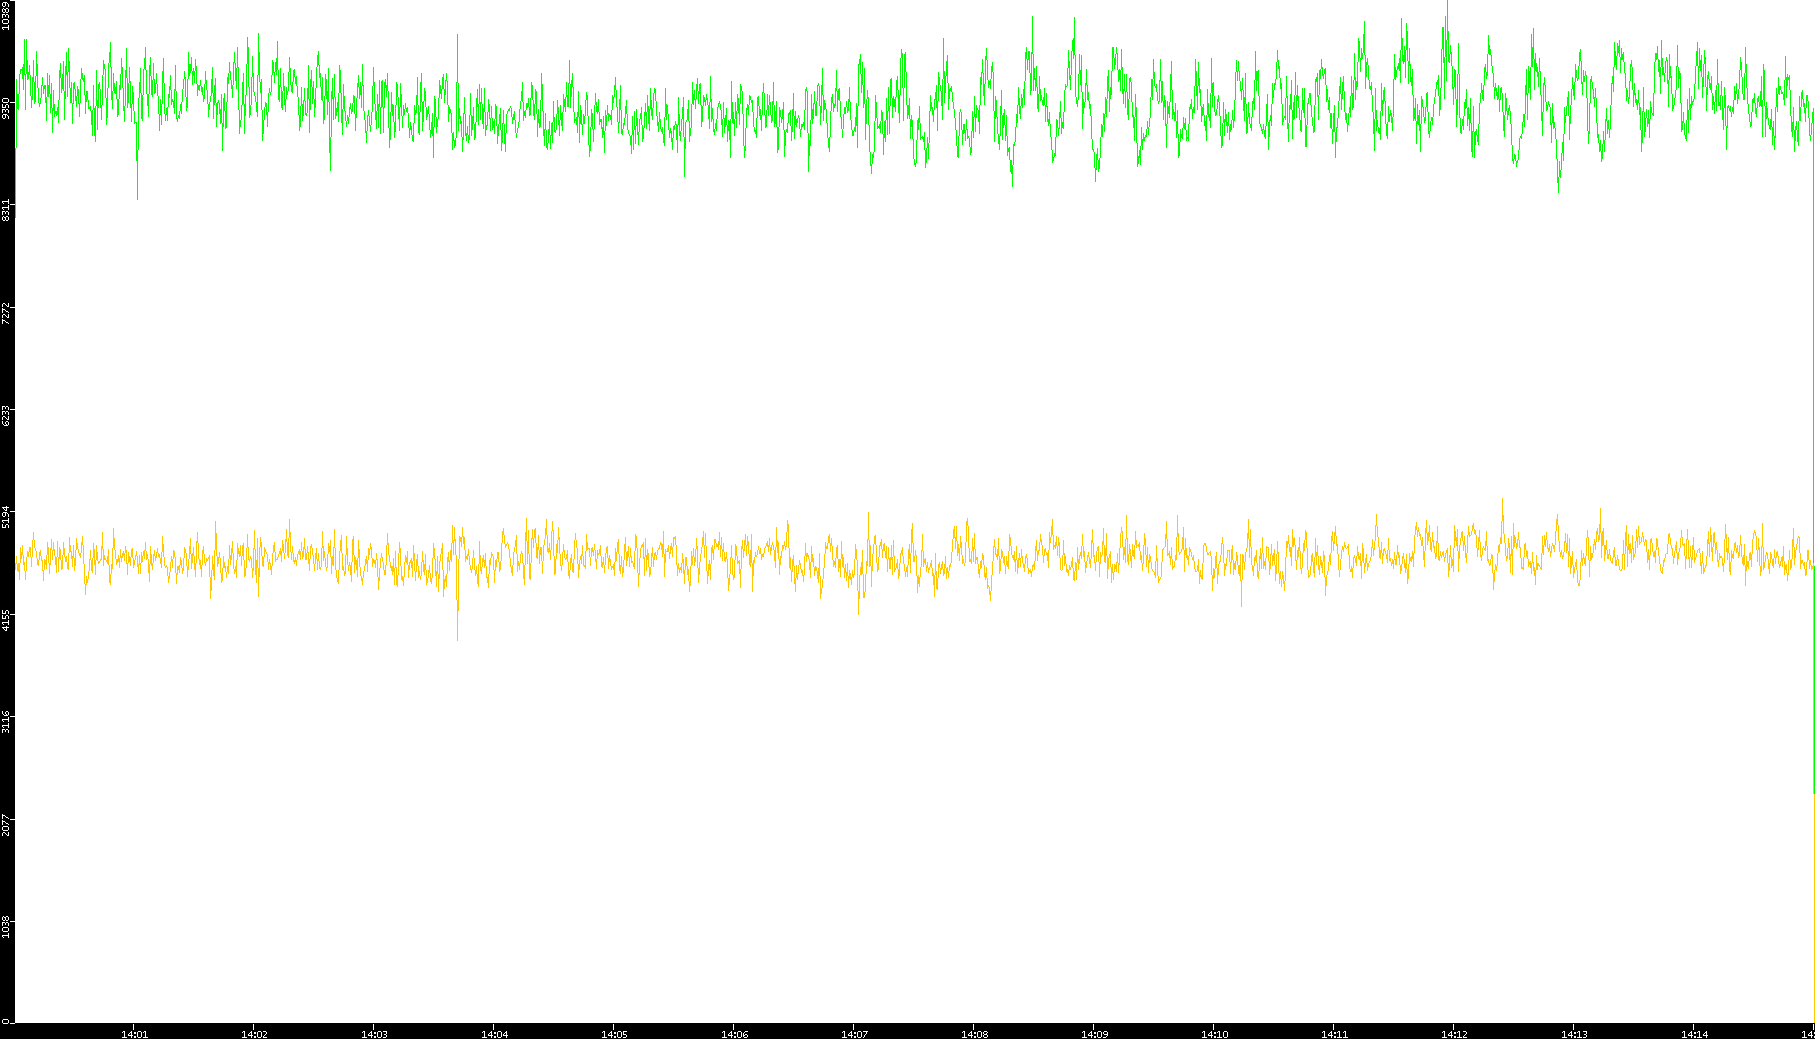
Task: Click the 7272 y-axis value
Action: click(x=6, y=313)
